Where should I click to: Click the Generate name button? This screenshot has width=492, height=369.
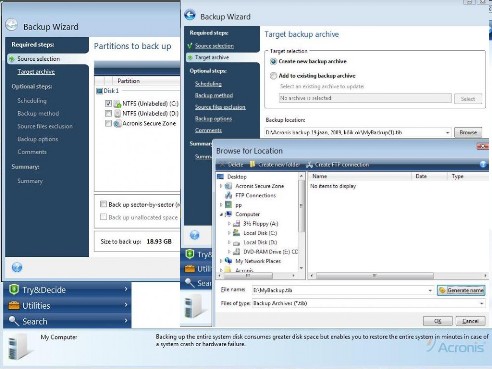click(x=461, y=290)
